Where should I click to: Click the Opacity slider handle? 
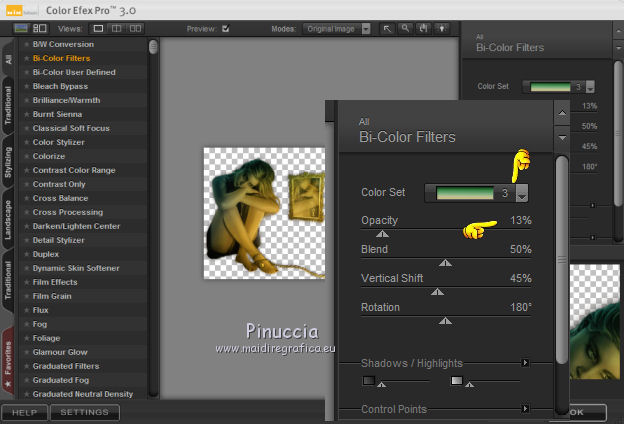382,234
